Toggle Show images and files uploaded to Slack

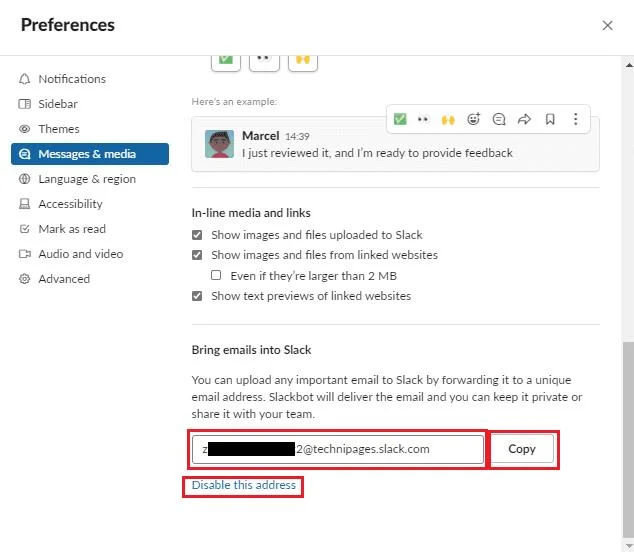[x=197, y=235]
